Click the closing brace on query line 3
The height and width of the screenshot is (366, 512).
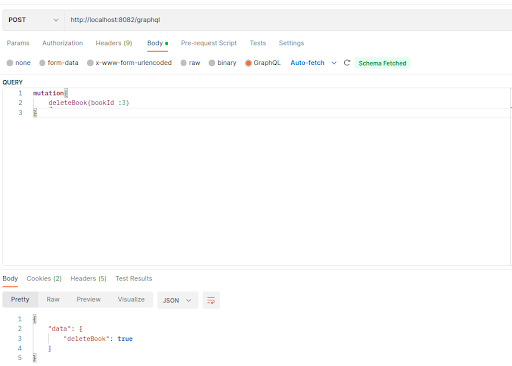(35, 113)
